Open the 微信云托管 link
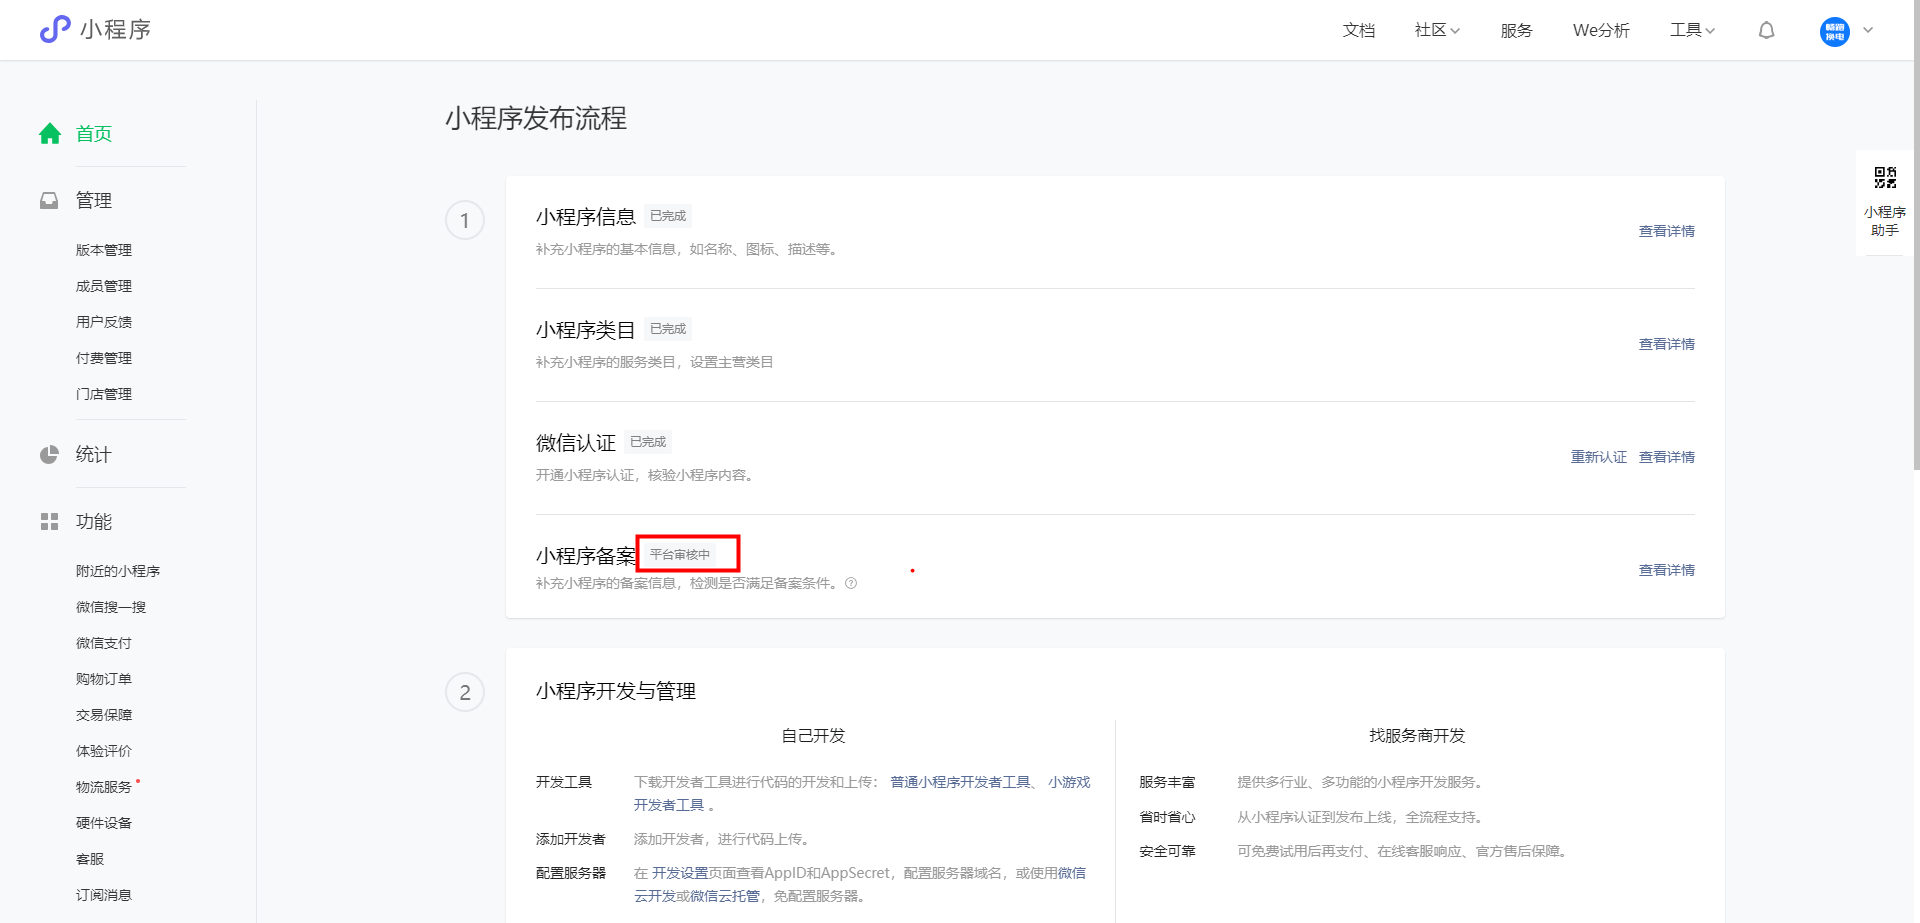 coord(725,896)
